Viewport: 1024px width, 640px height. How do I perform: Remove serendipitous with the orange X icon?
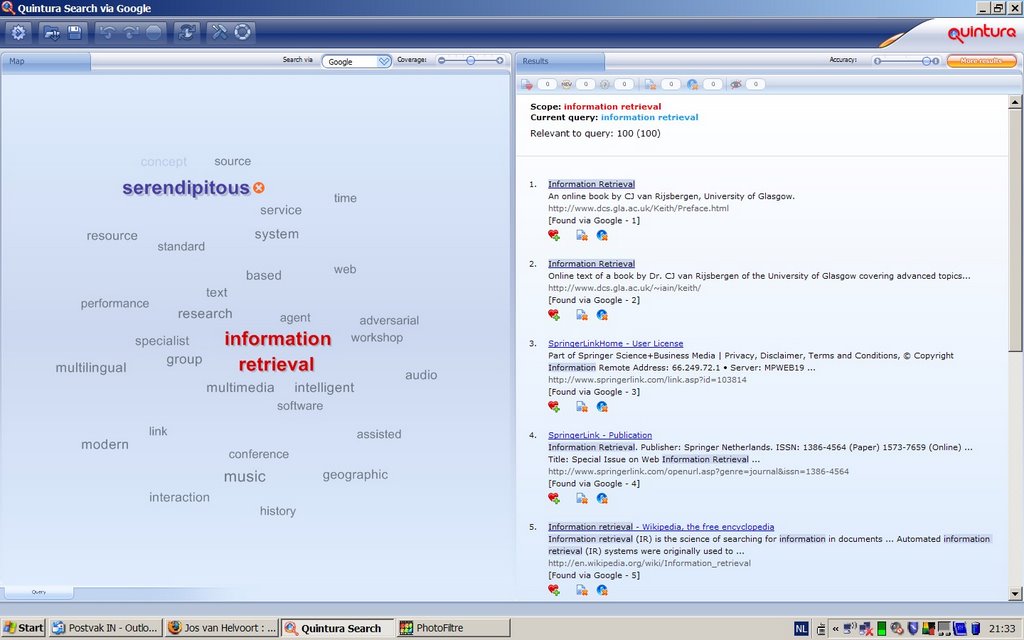coord(259,187)
